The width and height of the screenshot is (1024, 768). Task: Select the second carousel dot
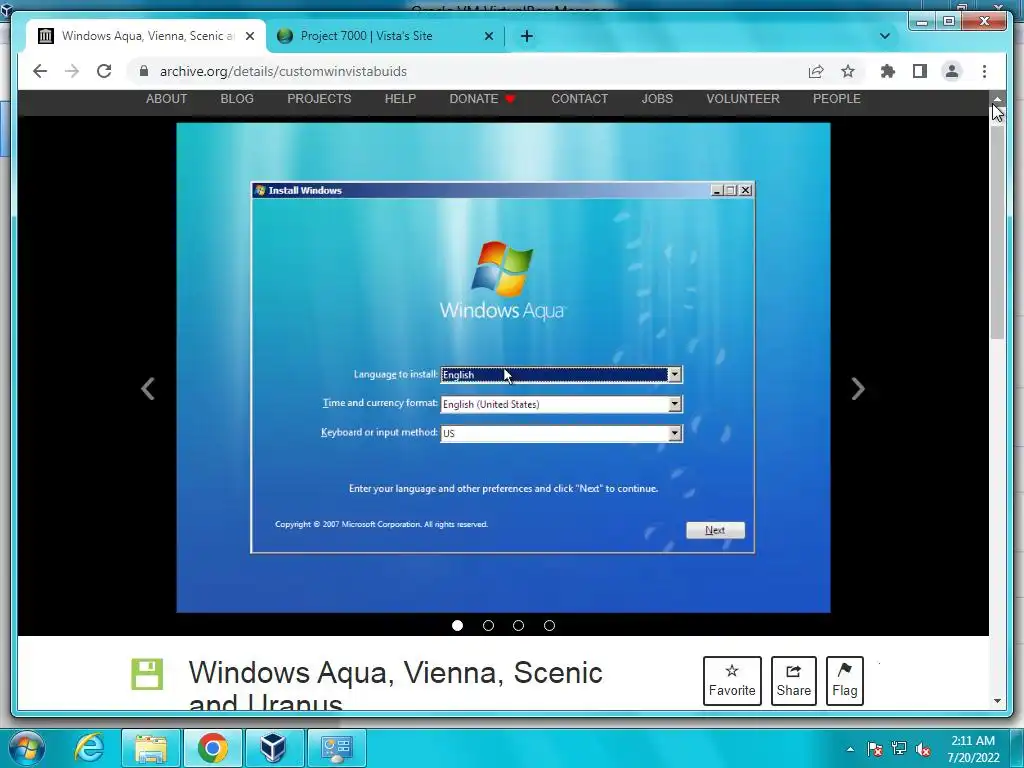488,626
